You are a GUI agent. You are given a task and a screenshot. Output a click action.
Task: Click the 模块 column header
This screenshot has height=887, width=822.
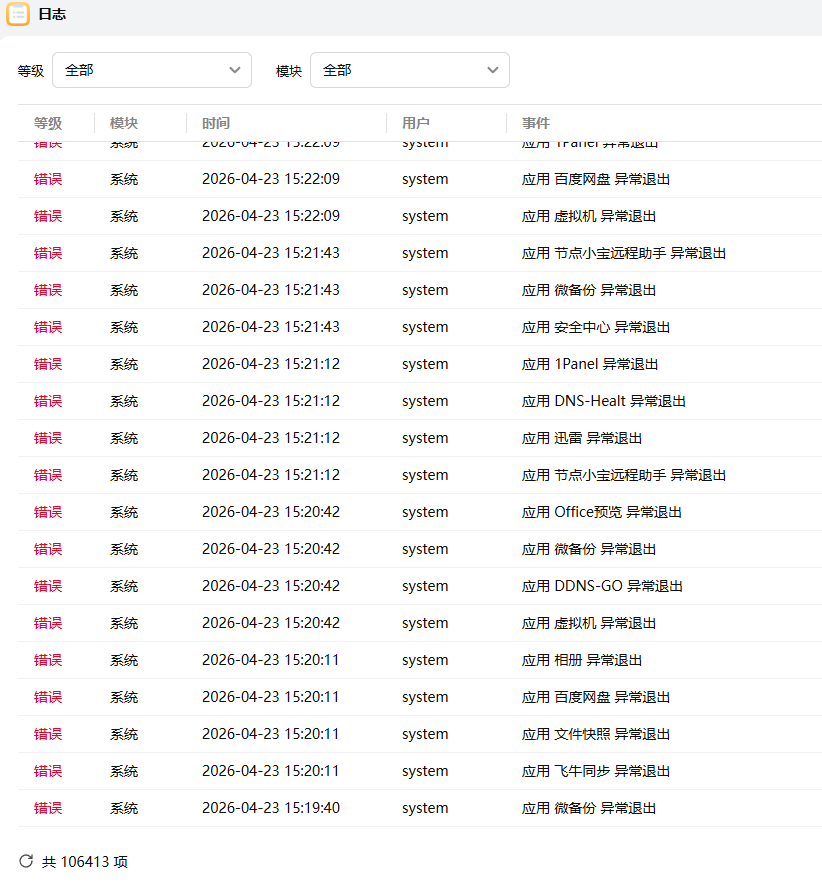pos(122,122)
